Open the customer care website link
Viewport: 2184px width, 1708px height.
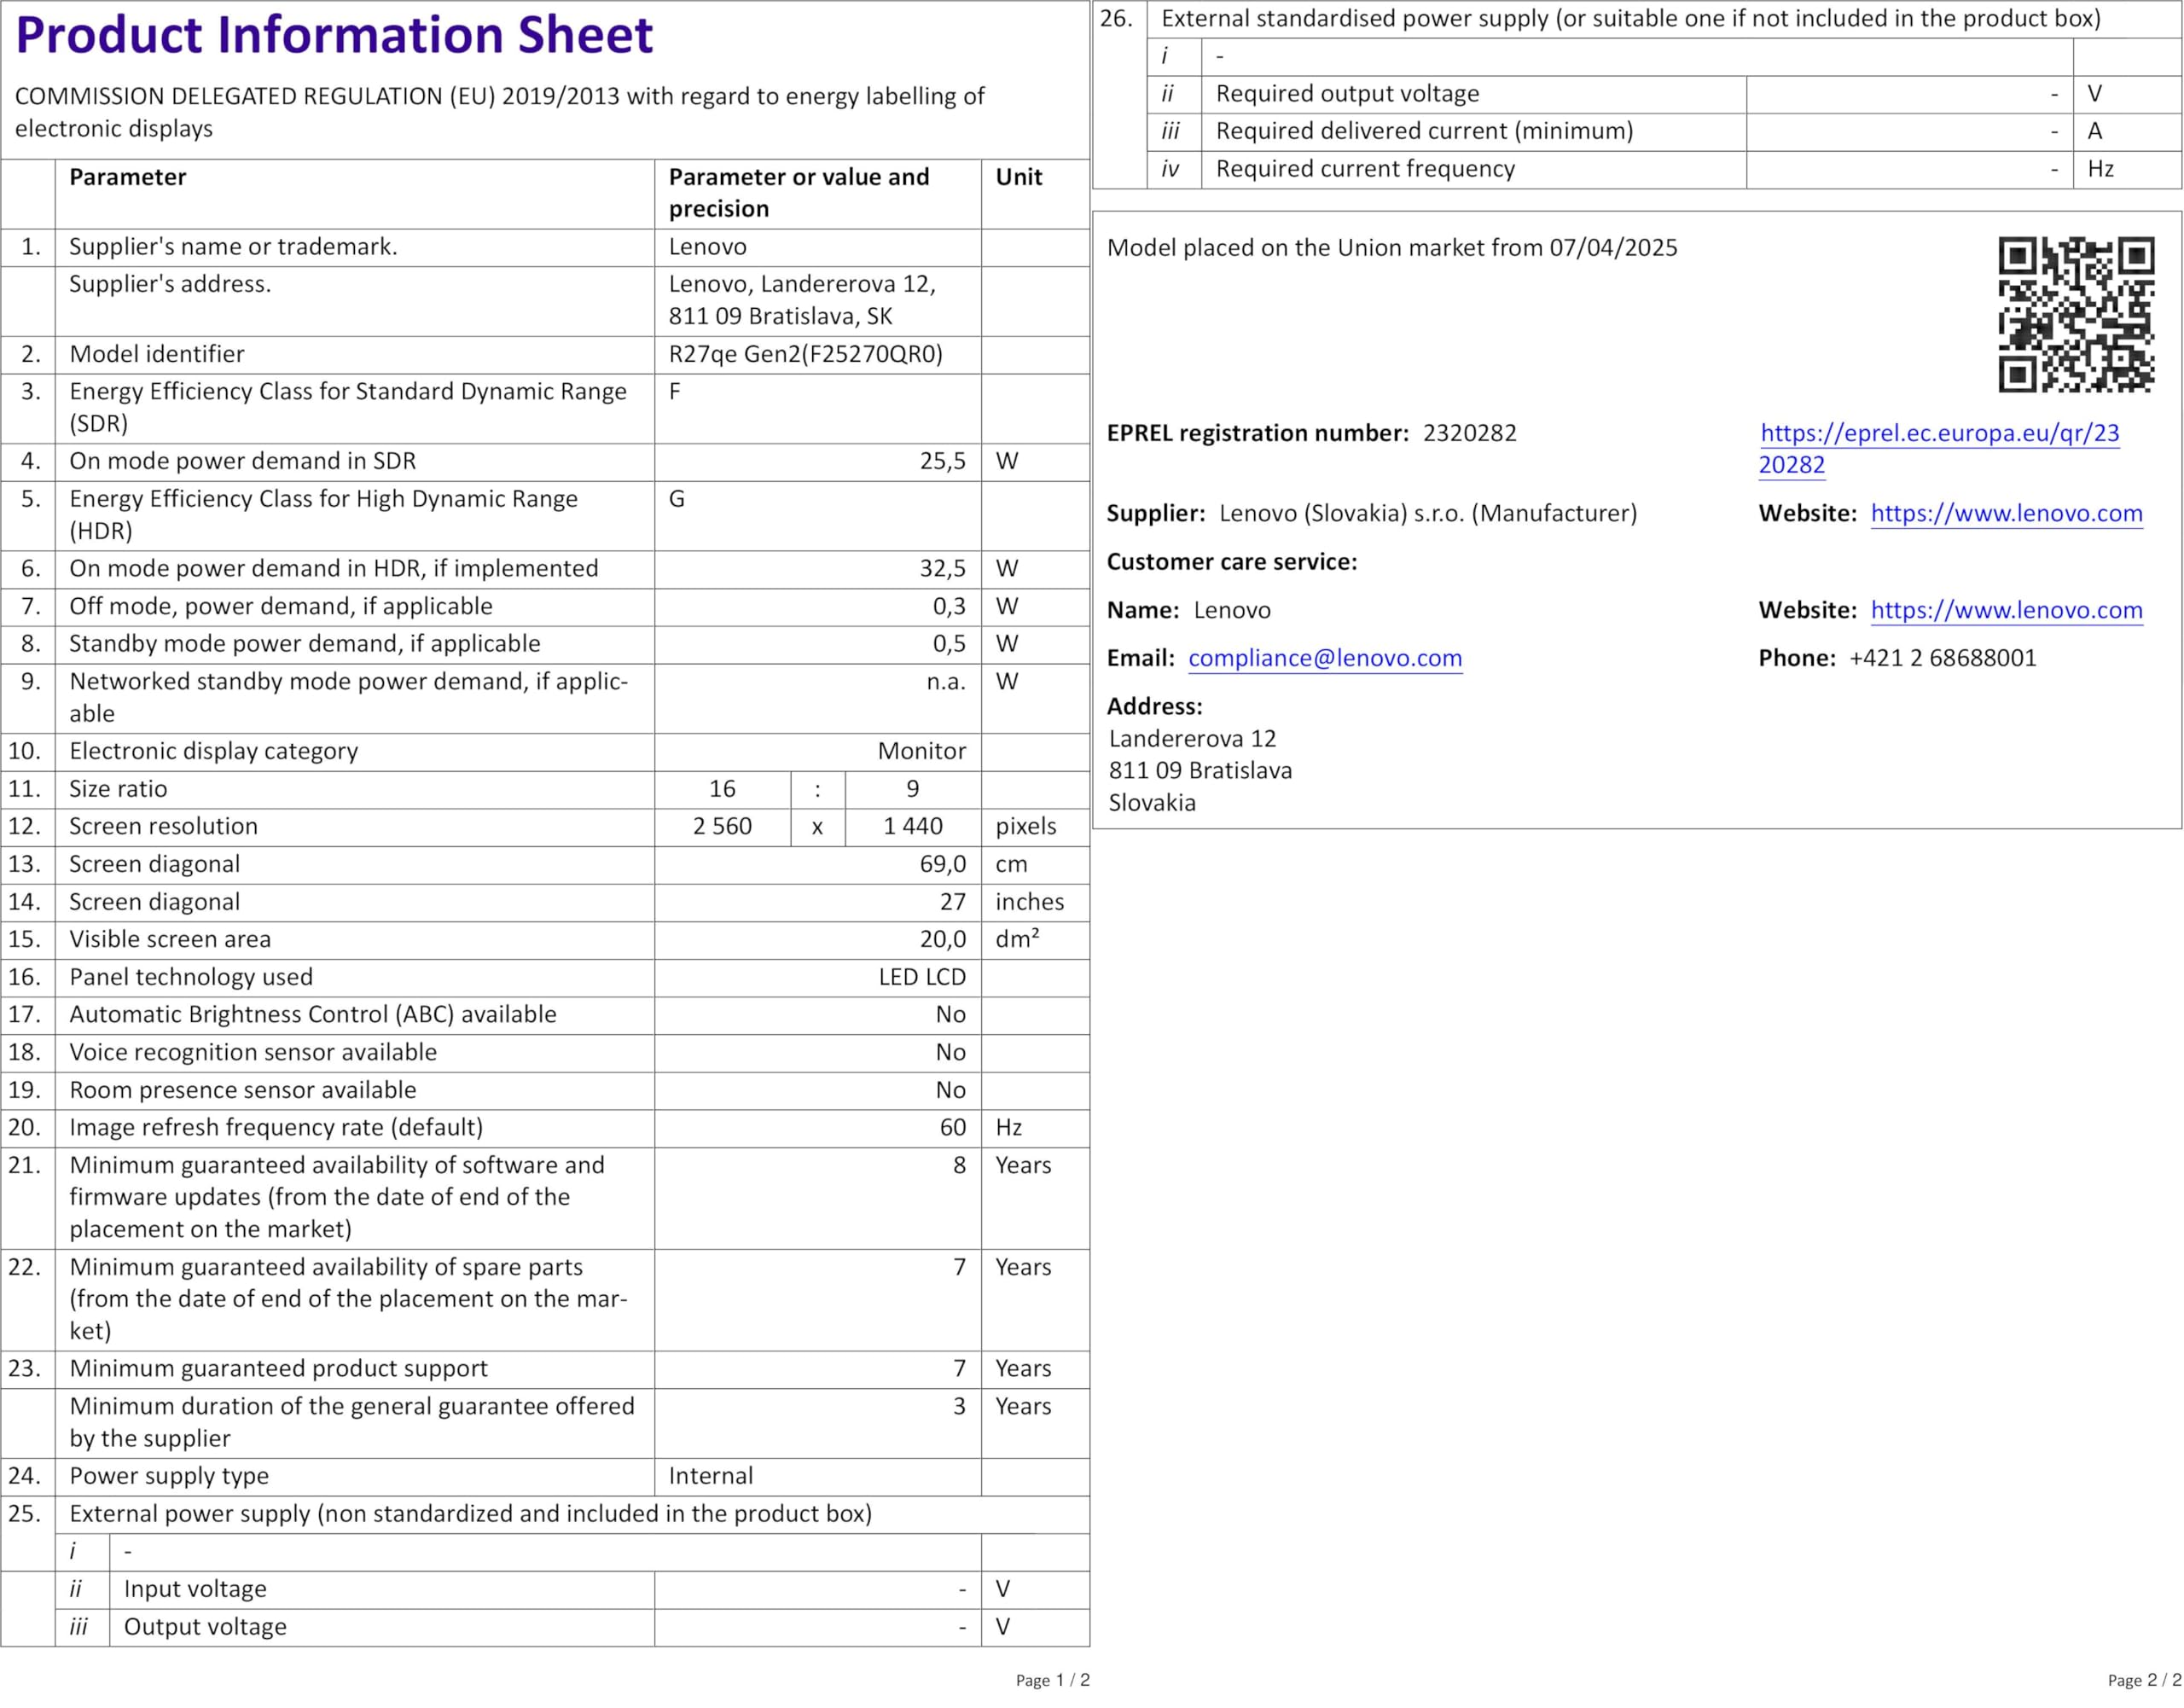(2006, 610)
